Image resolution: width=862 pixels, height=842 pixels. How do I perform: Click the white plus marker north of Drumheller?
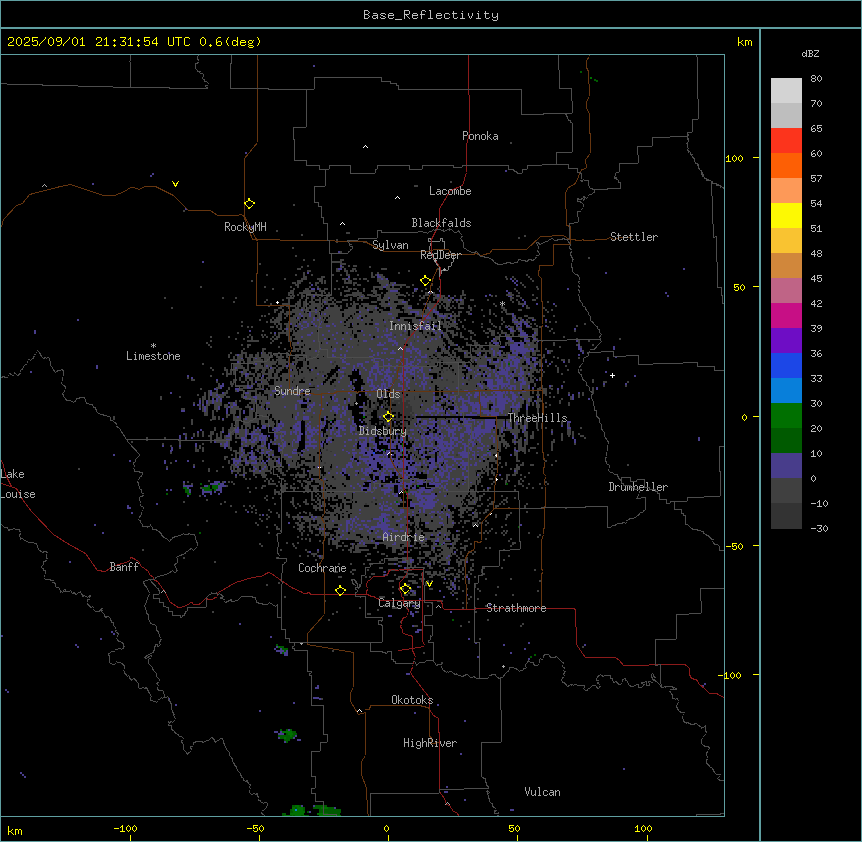coord(612,375)
